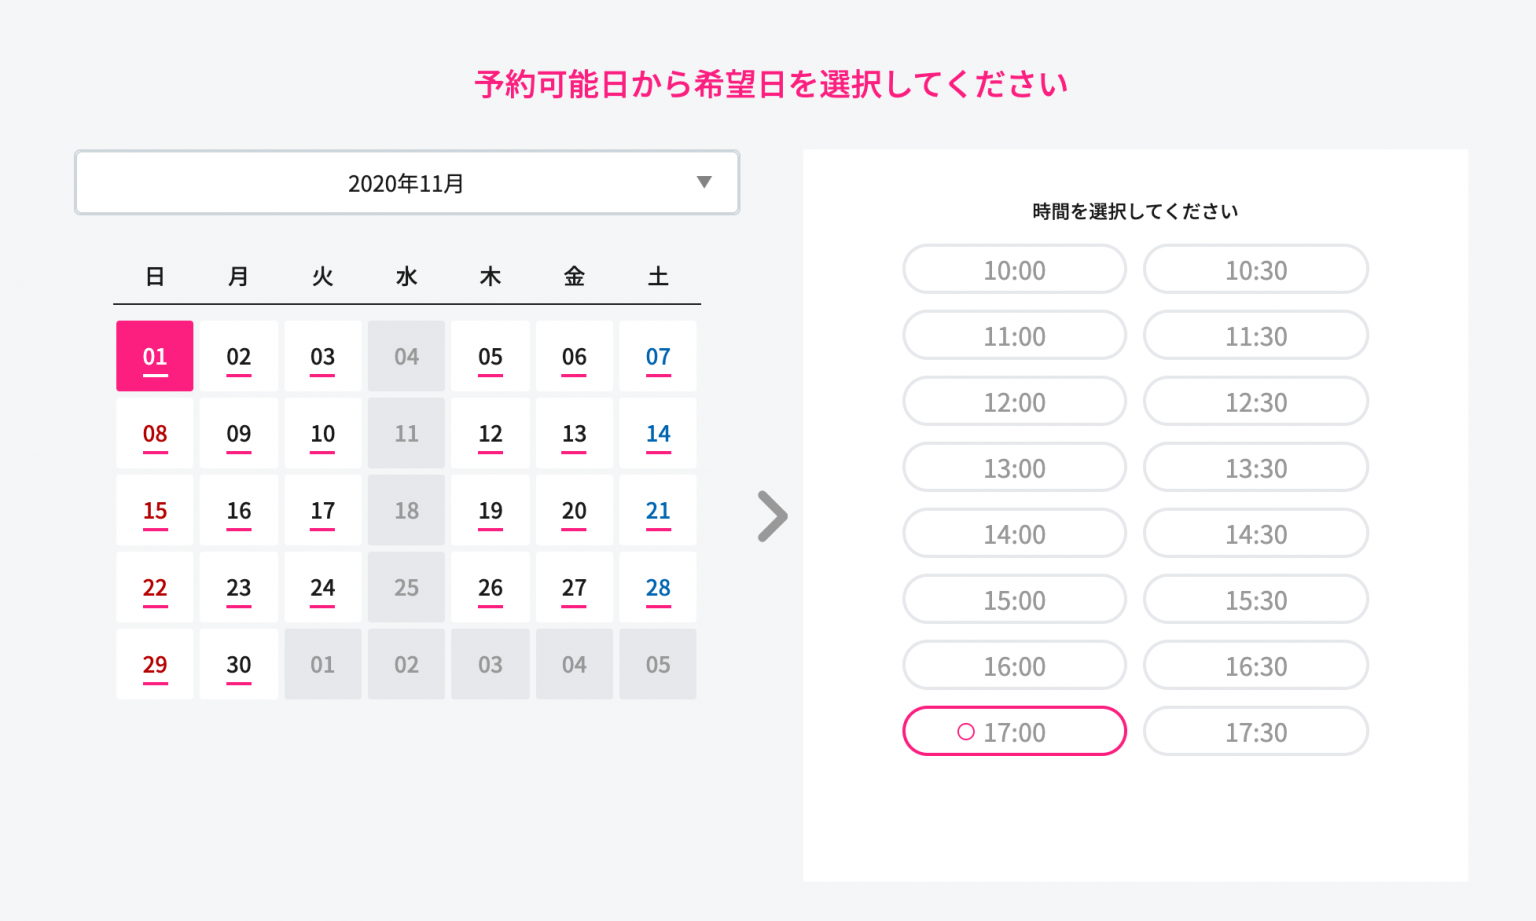
Task: Select Saturday date 28
Action: pyautogui.click(x=658, y=588)
